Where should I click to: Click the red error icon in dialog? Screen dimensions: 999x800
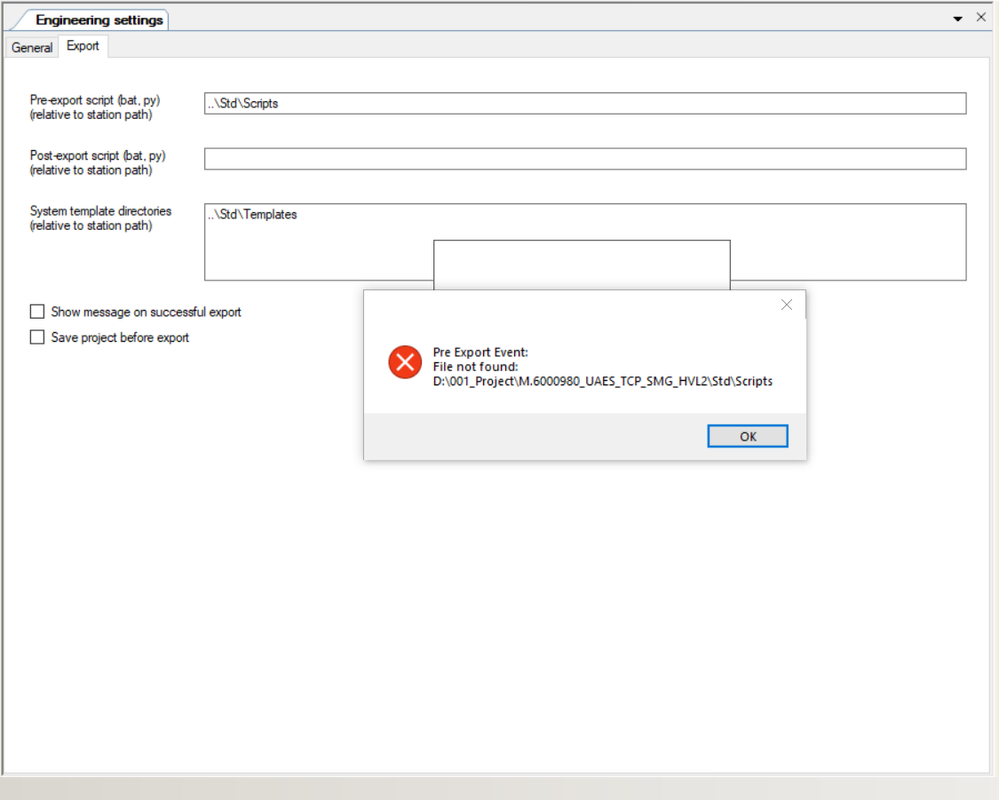pos(405,362)
